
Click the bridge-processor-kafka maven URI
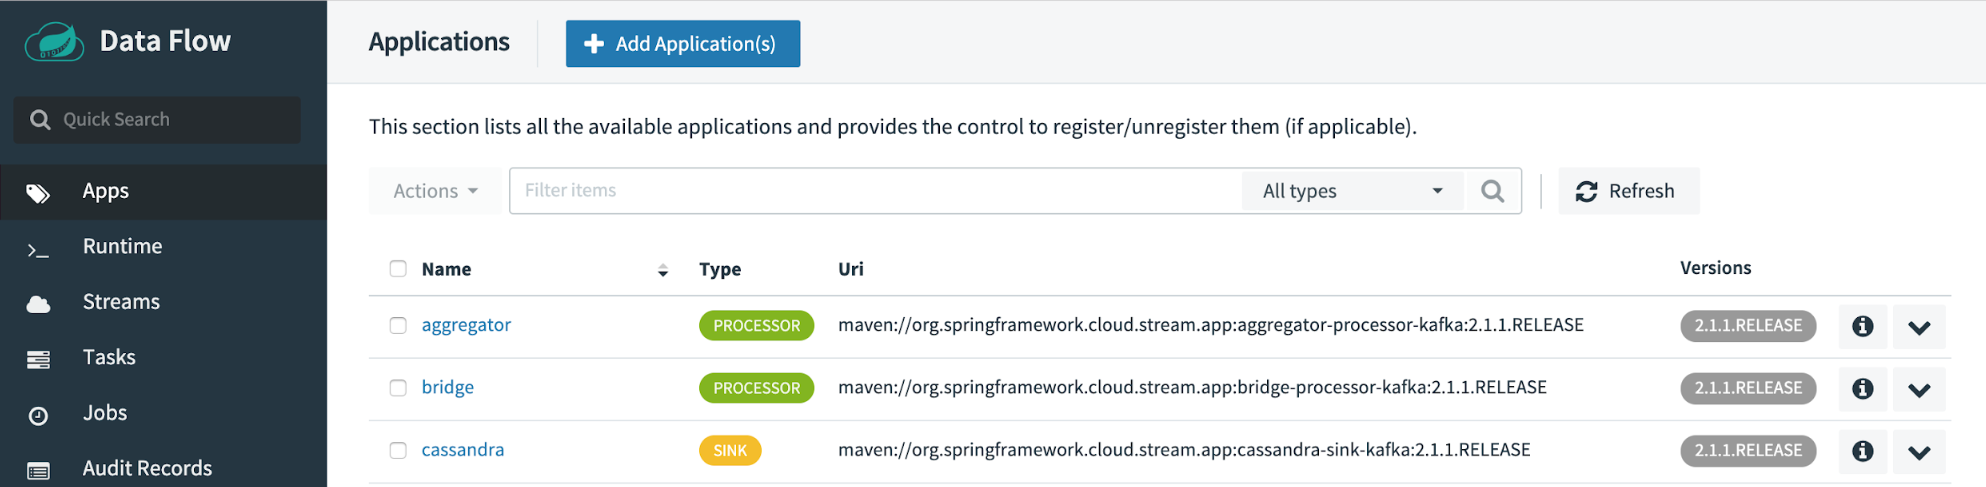click(x=1192, y=388)
